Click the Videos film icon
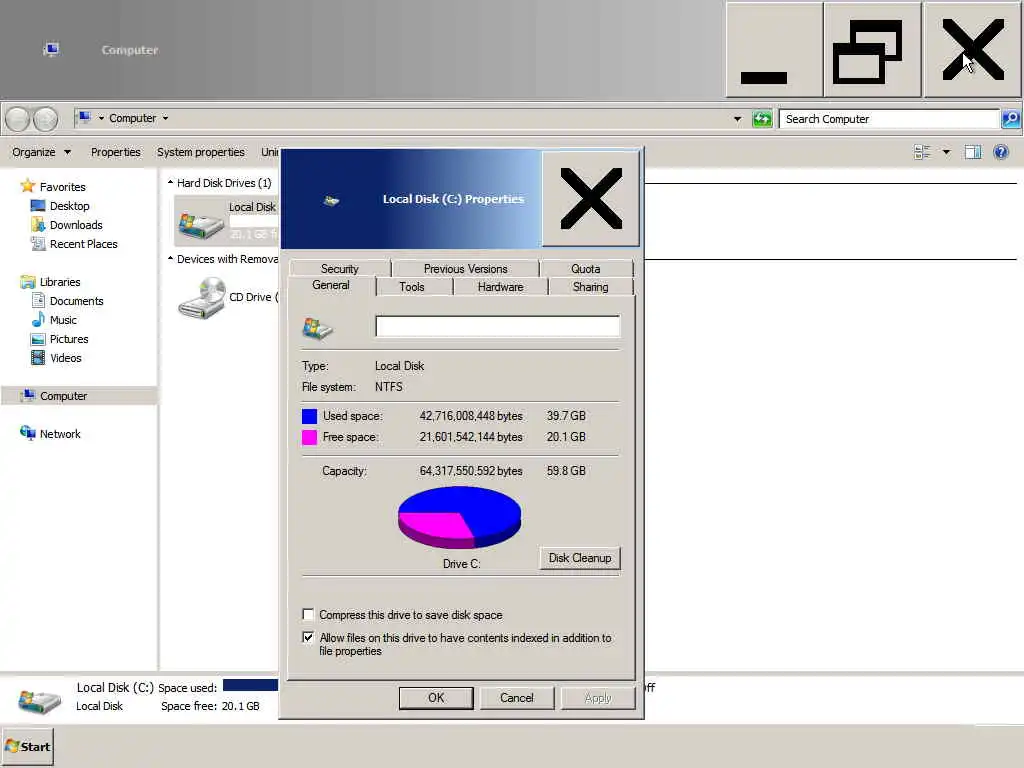 [38, 358]
